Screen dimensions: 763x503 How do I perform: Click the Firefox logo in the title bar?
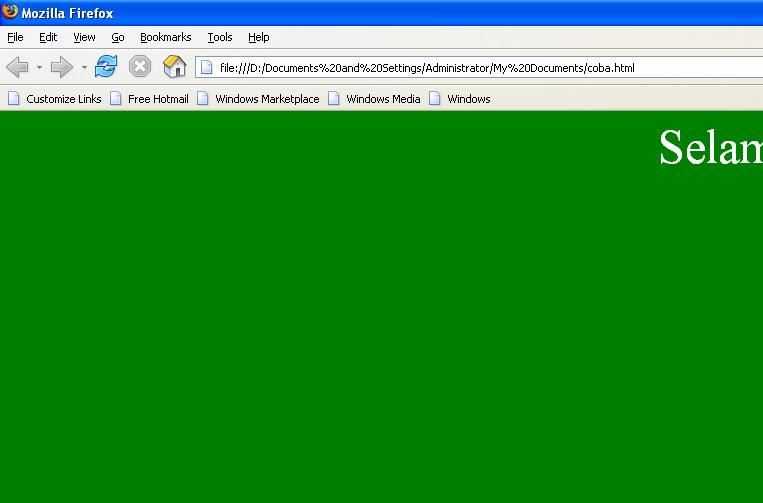[x=10, y=11]
